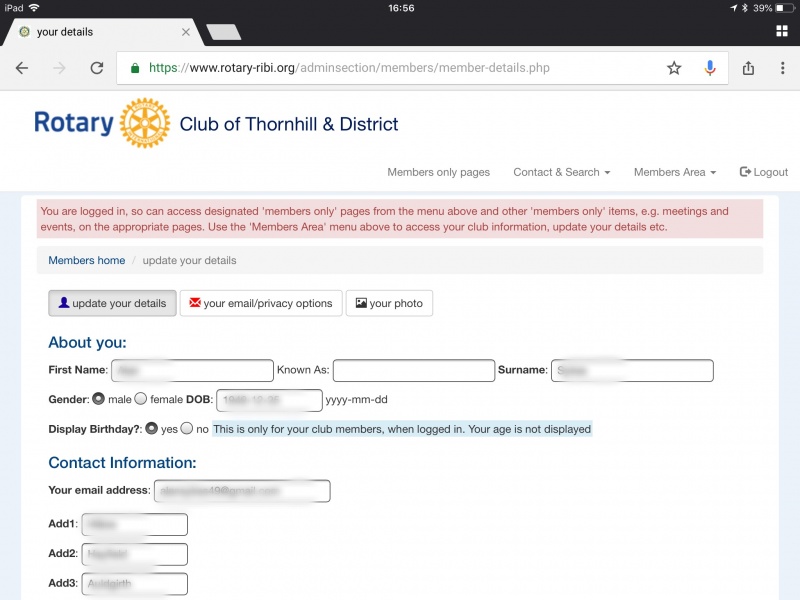Close the 'your details' tab
Image resolution: width=800 pixels, height=600 pixels.
tap(186, 32)
